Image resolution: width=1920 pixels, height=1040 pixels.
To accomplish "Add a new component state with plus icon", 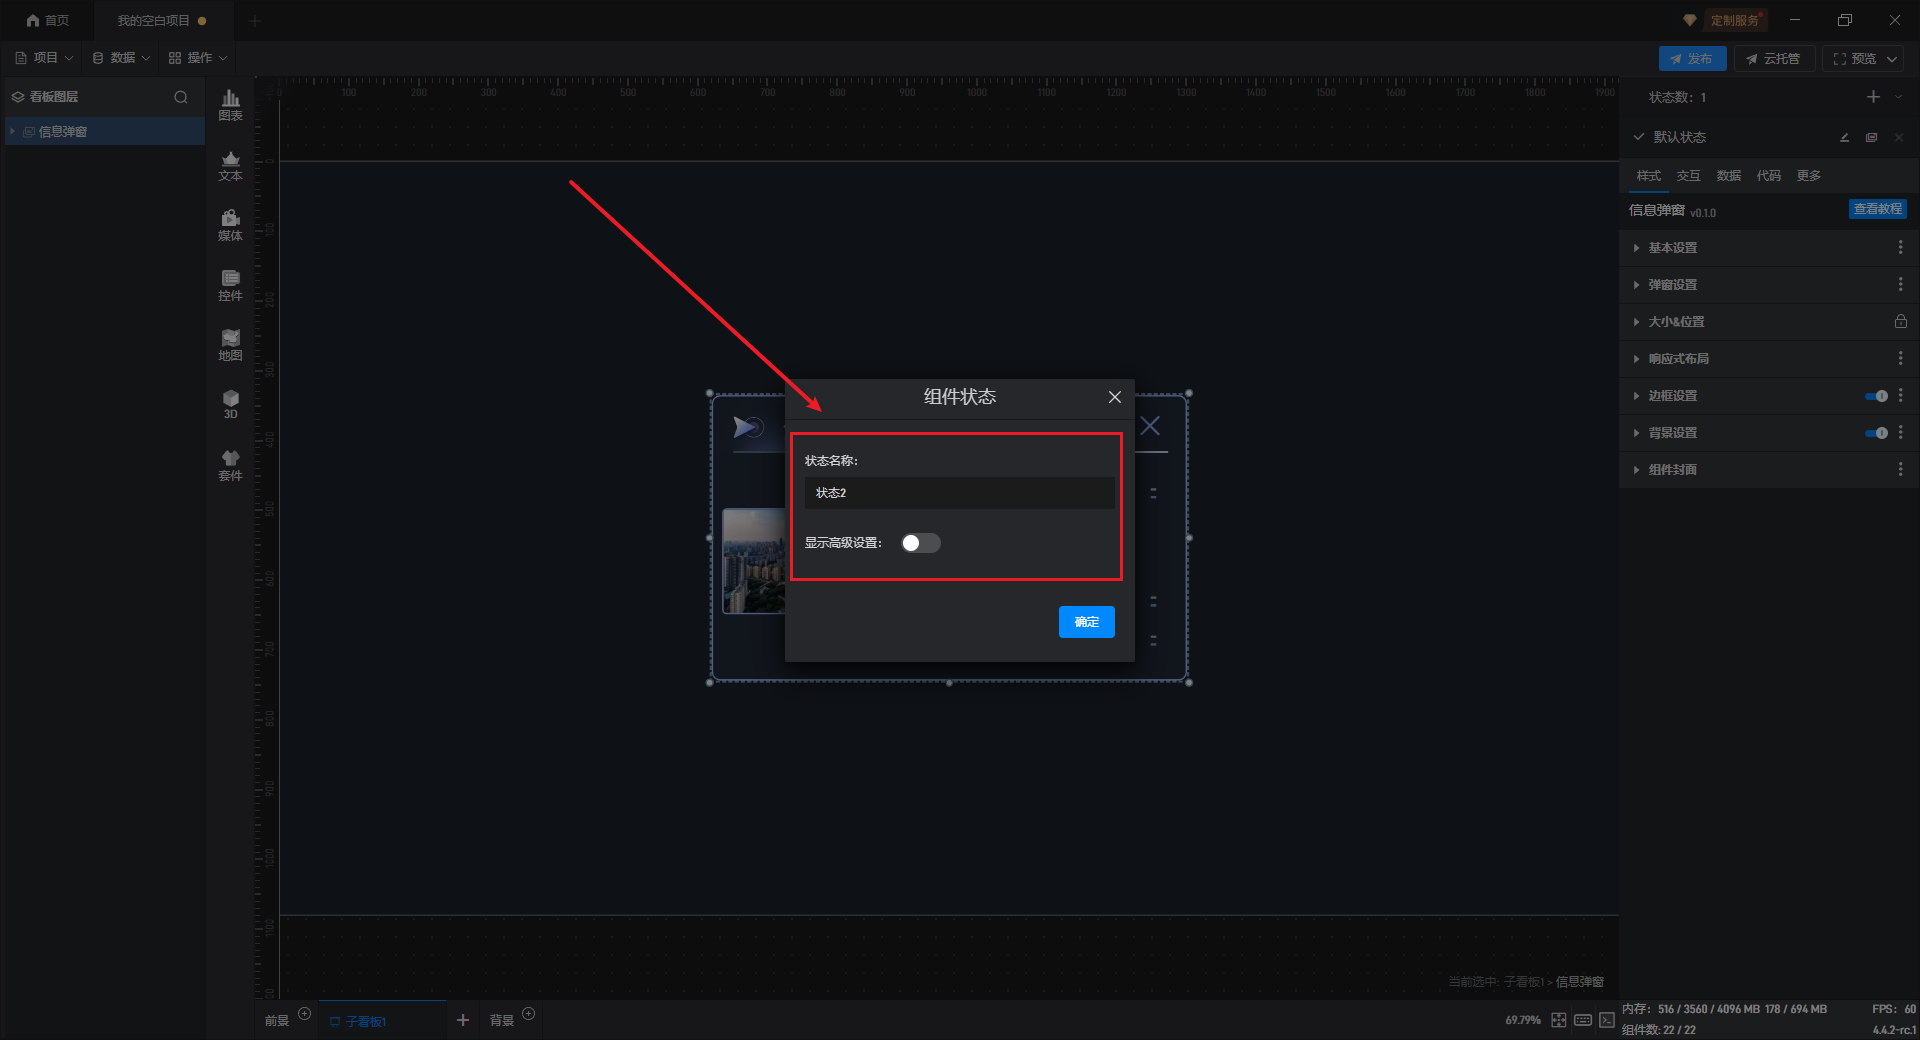I will [x=1873, y=97].
